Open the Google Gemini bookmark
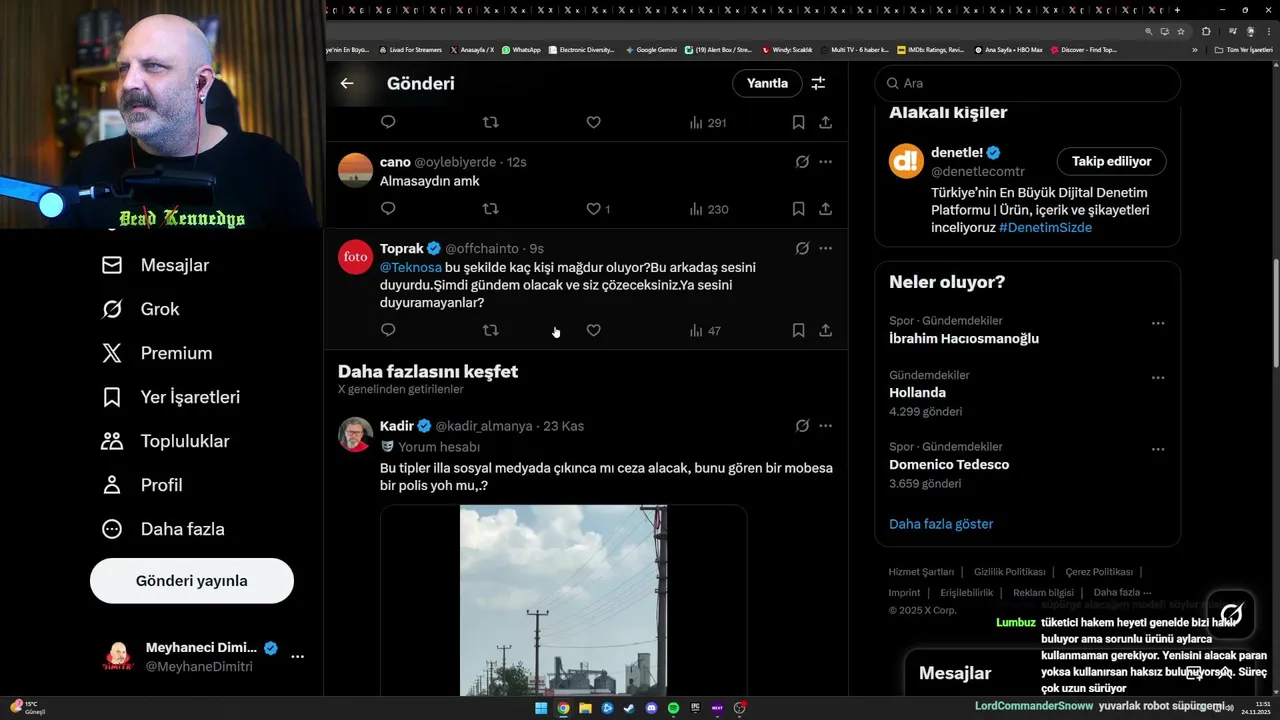 point(651,49)
